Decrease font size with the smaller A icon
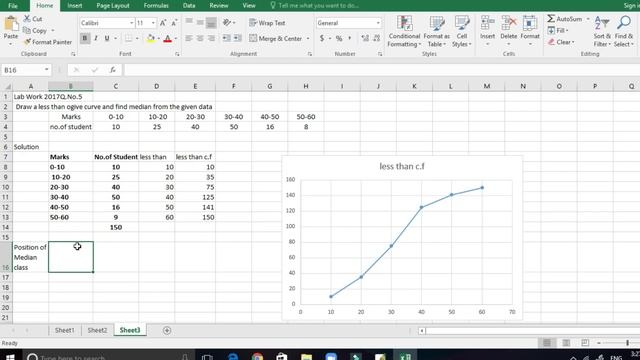The height and width of the screenshot is (360, 640). pos(174,23)
